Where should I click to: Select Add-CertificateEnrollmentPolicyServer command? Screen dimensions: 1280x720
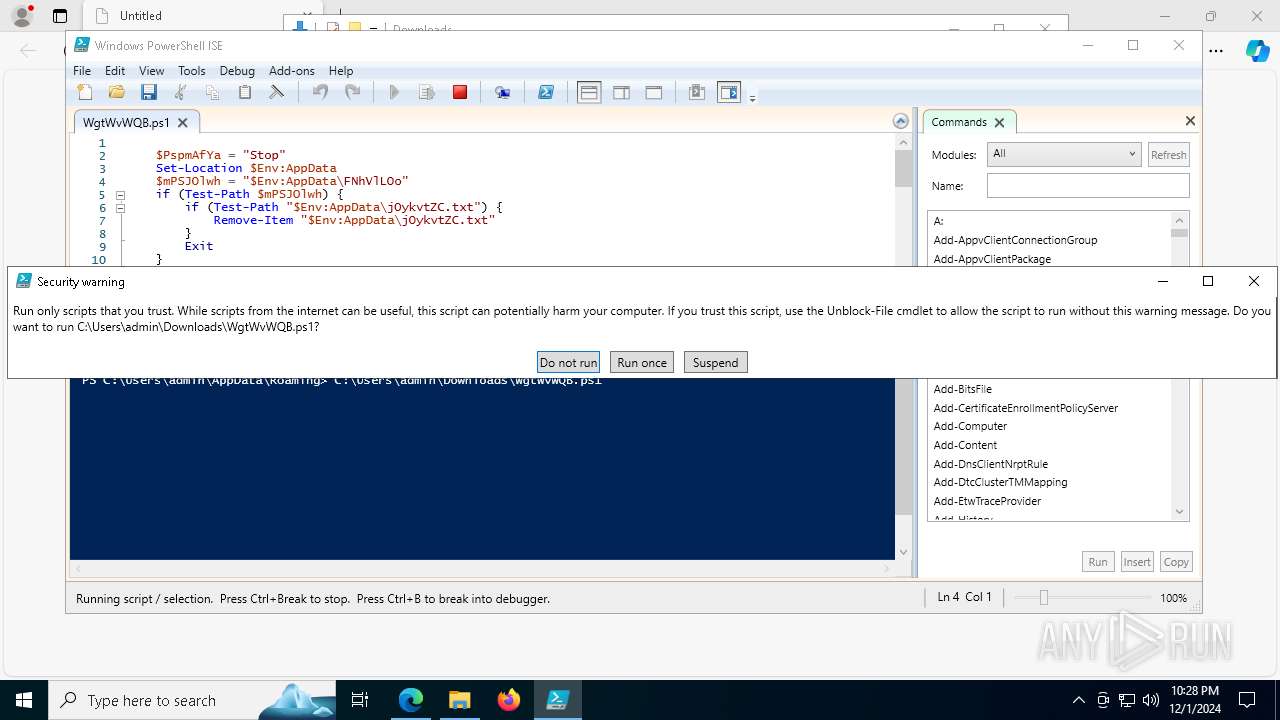[1025, 408]
